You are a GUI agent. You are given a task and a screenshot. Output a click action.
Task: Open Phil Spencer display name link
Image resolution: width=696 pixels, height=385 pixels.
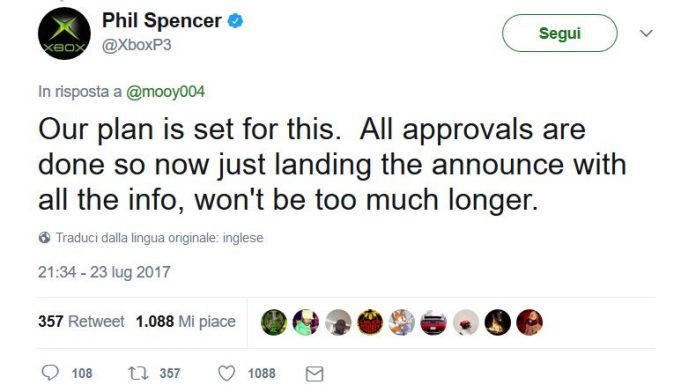pyautogui.click(x=162, y=21)
